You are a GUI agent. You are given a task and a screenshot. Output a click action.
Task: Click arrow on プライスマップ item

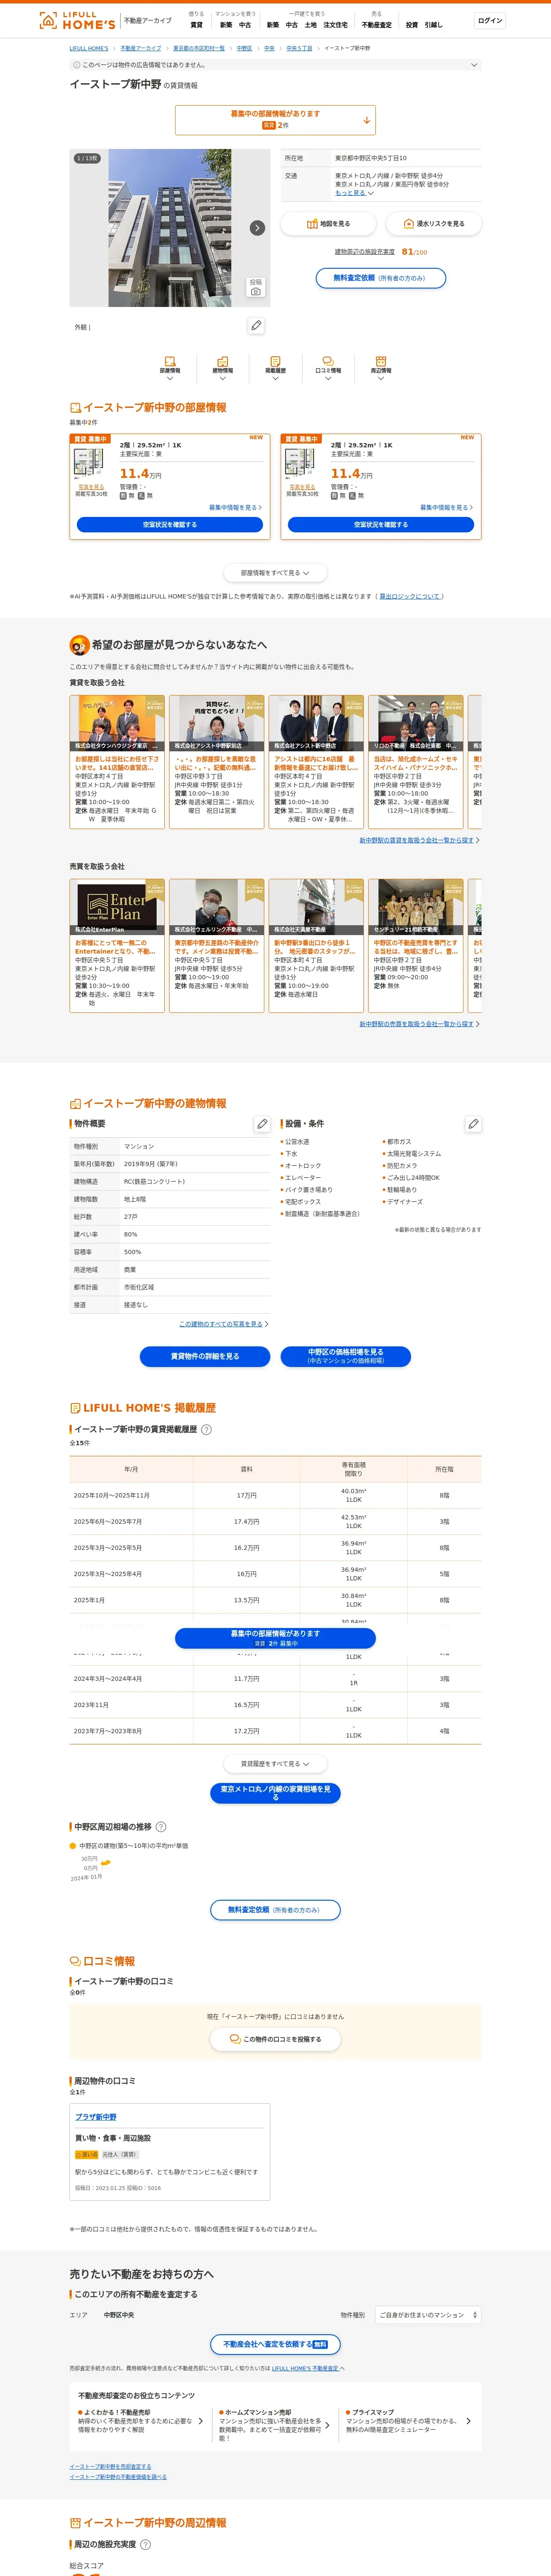469,2421
